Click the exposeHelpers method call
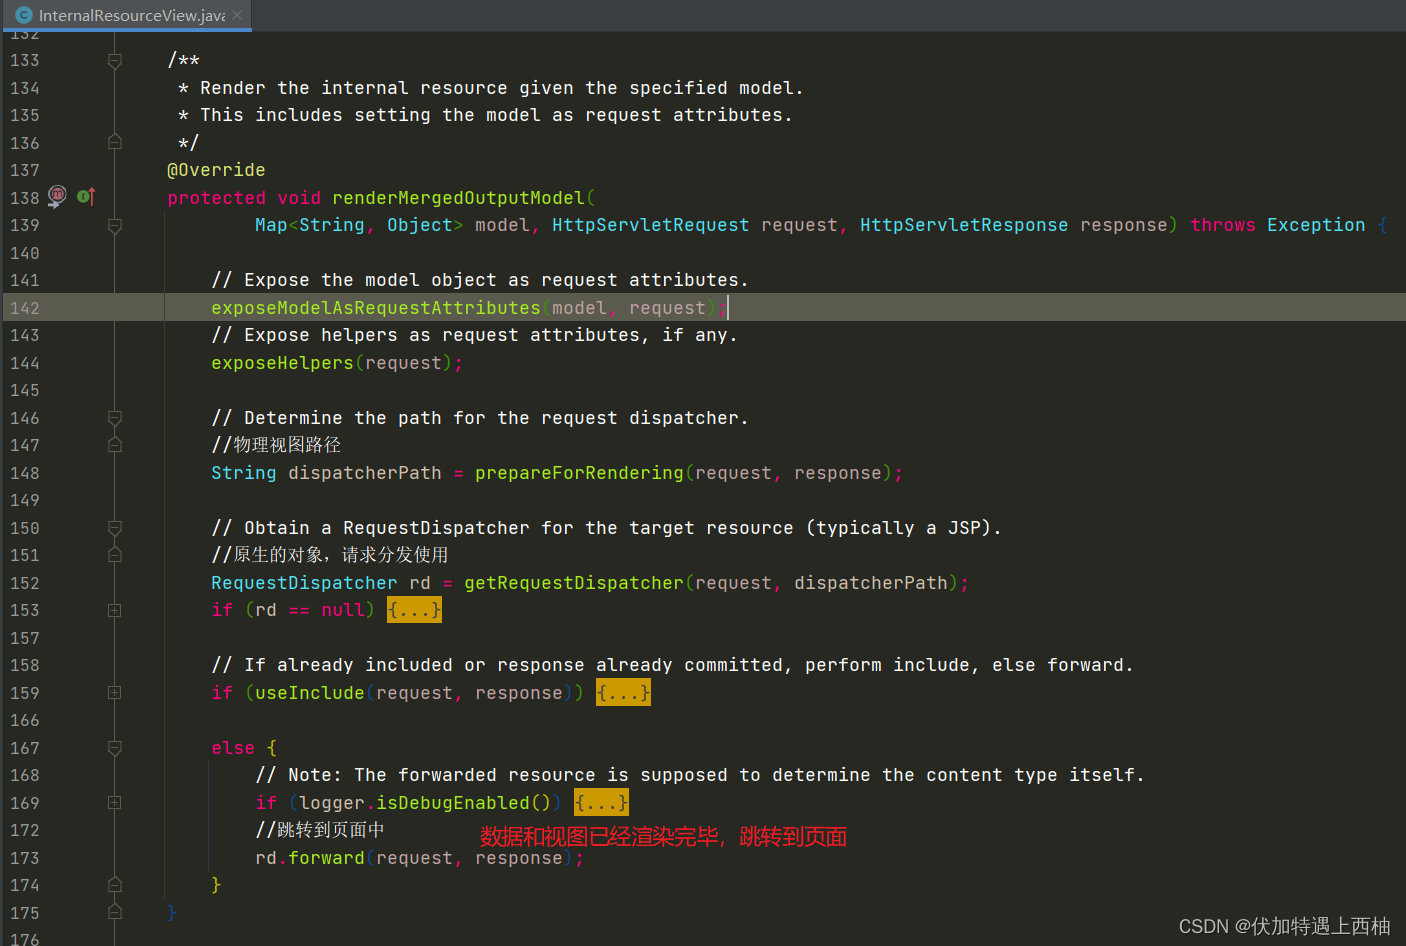This screenshot has width=1406, height=946. (x=282, y=363)
